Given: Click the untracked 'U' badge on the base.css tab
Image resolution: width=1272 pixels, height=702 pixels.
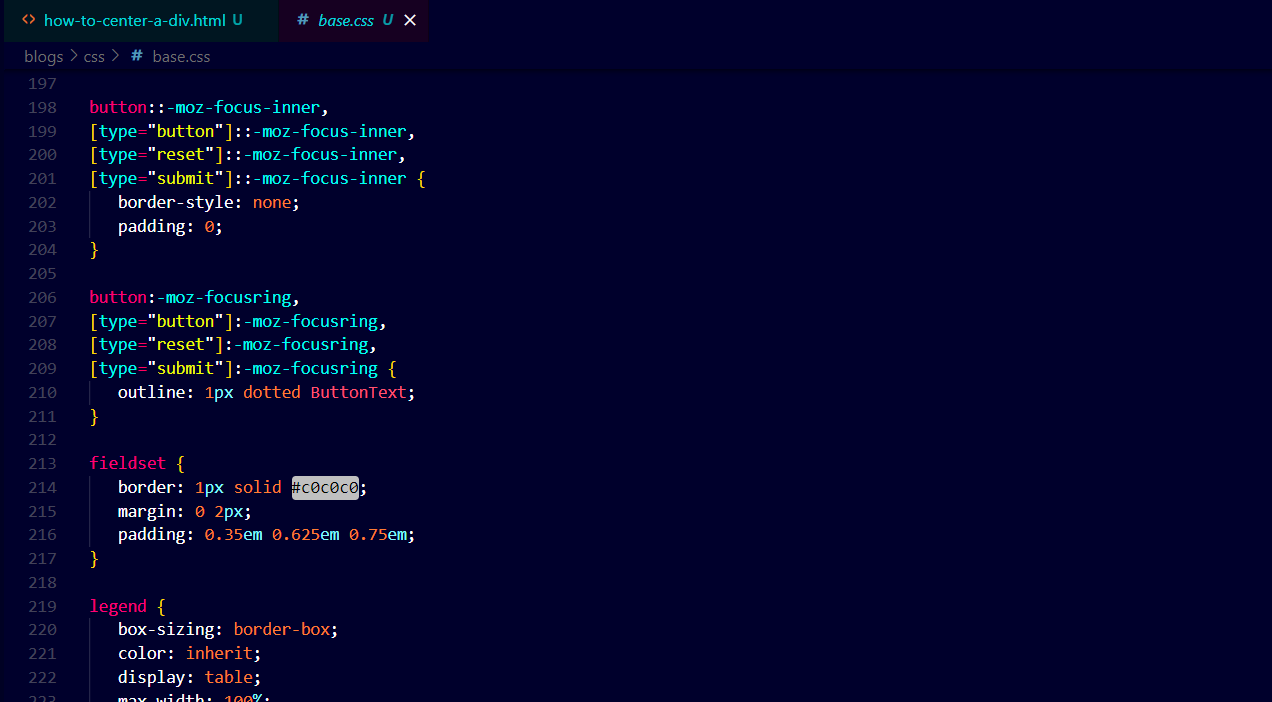Looking at the screenshot, I should coord(387,20).
